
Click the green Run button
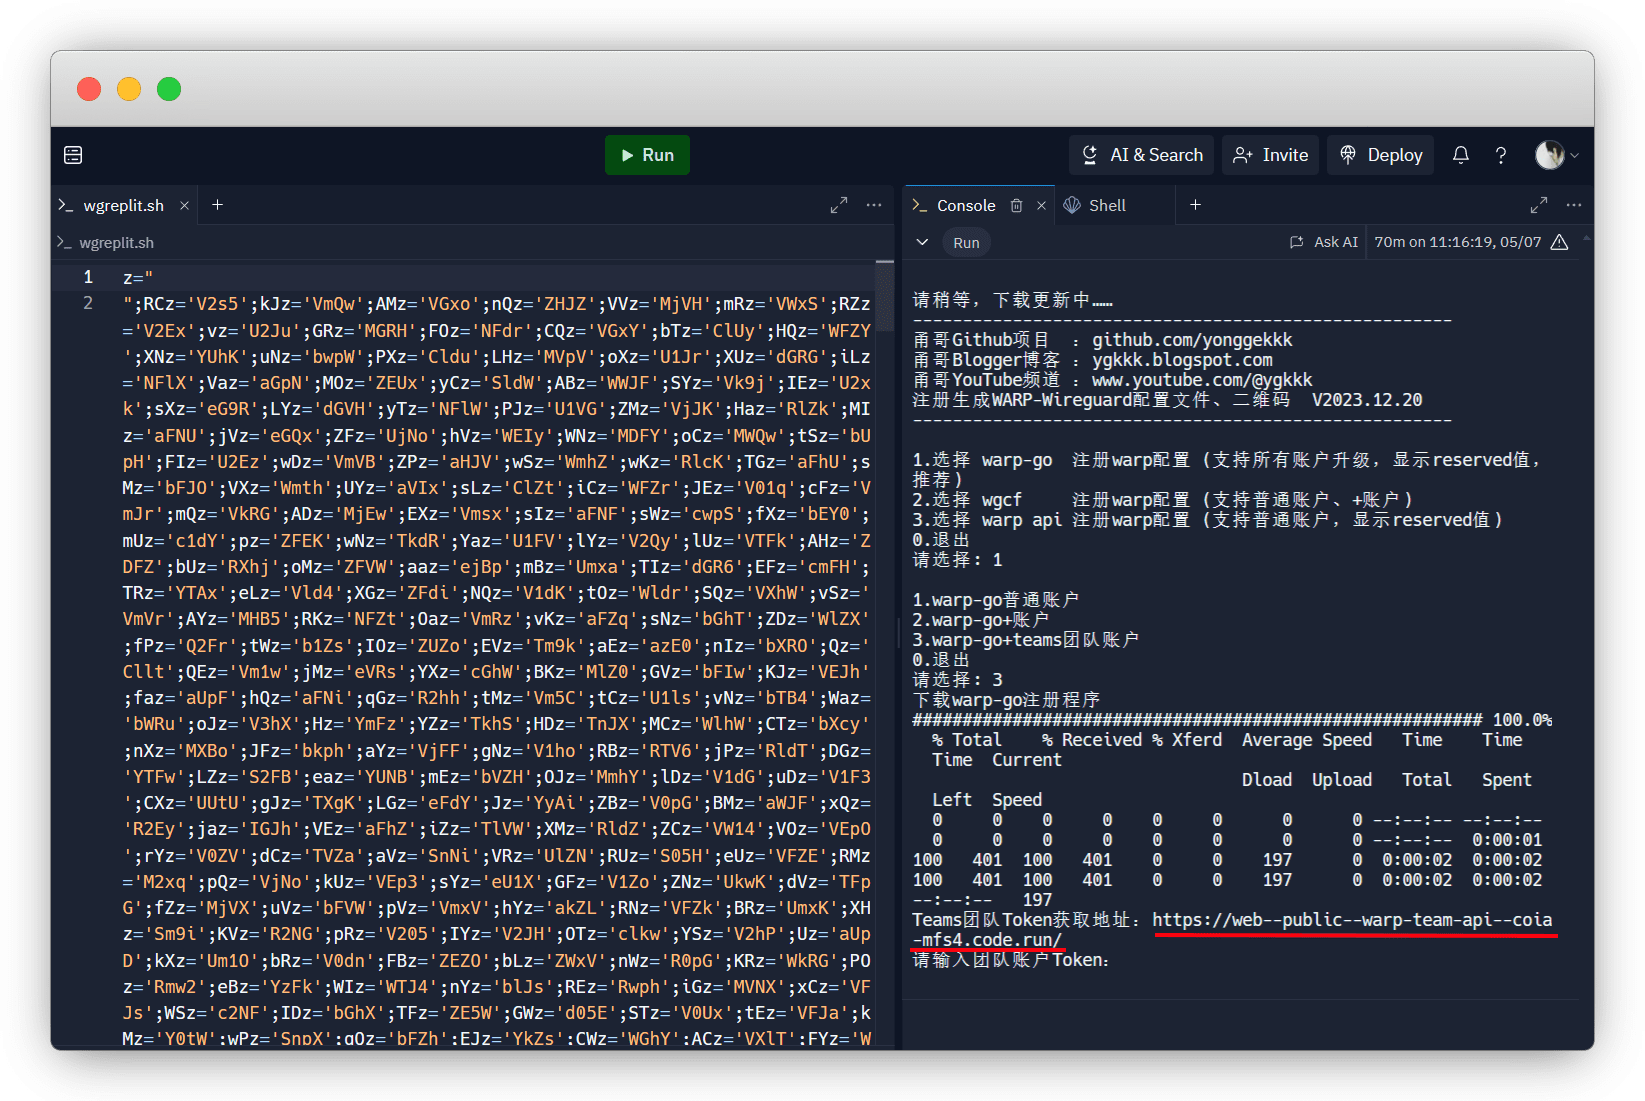(x=647, y=155)
